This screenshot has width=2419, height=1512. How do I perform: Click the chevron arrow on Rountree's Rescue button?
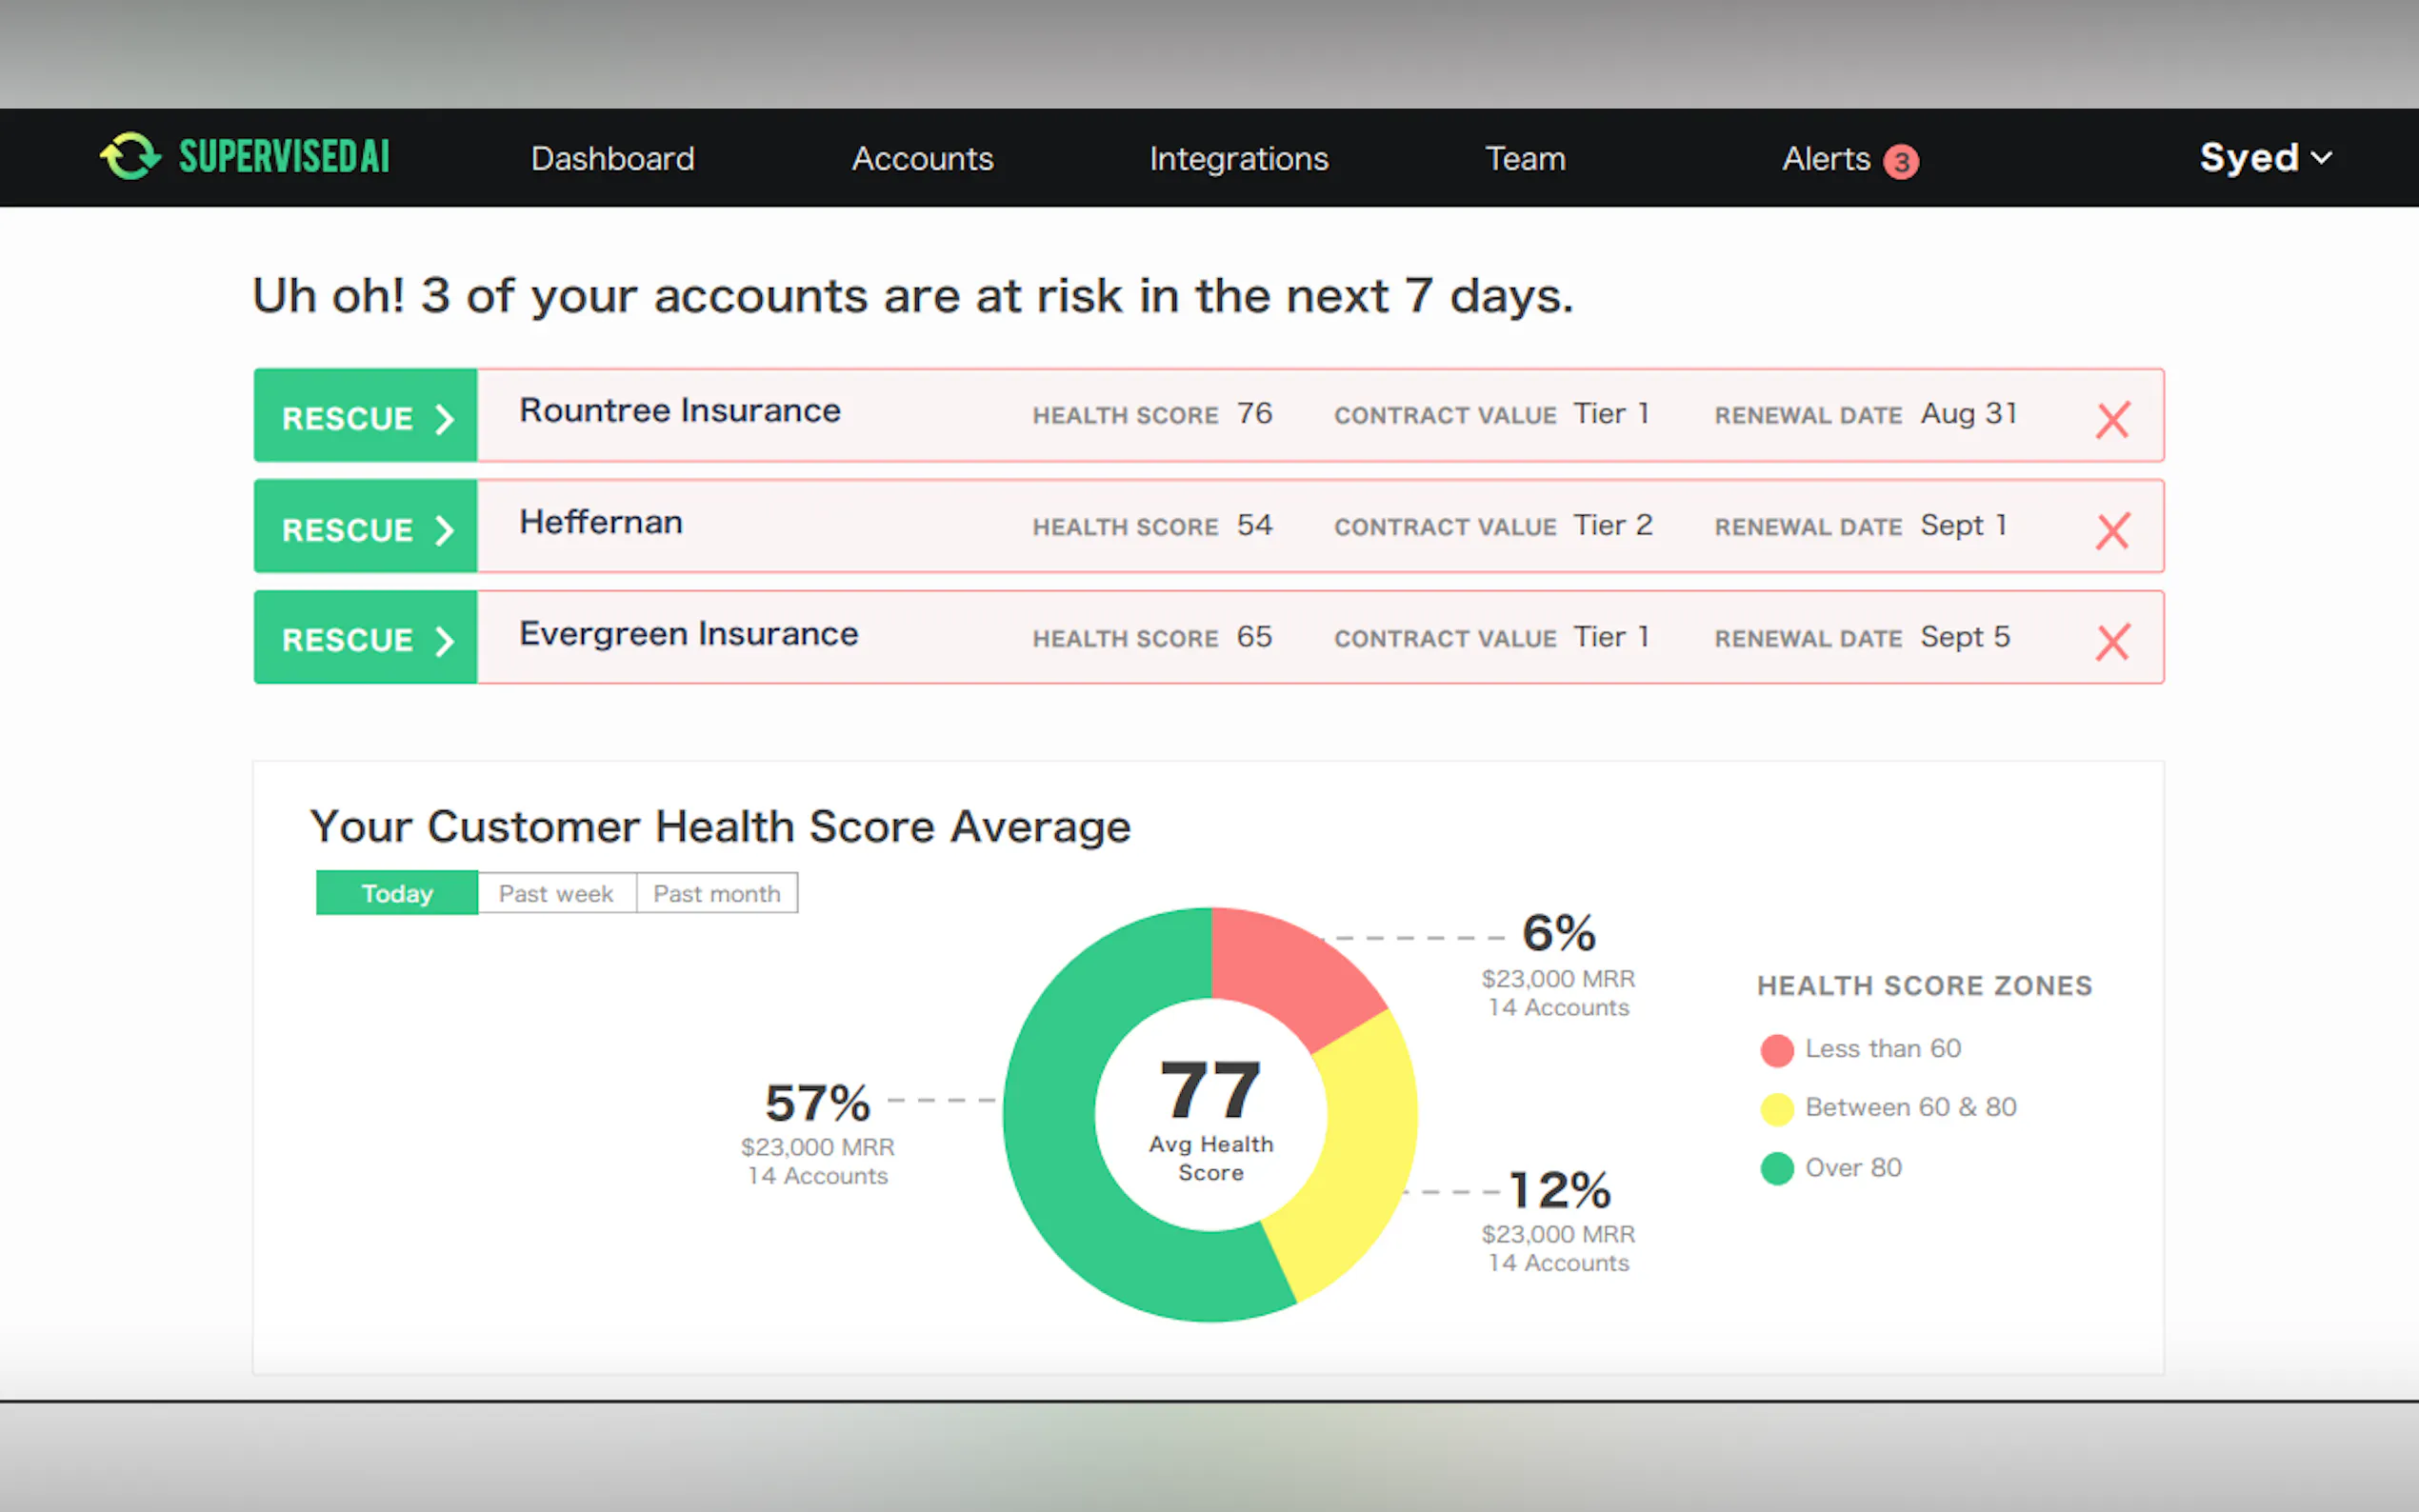(445, 419)
